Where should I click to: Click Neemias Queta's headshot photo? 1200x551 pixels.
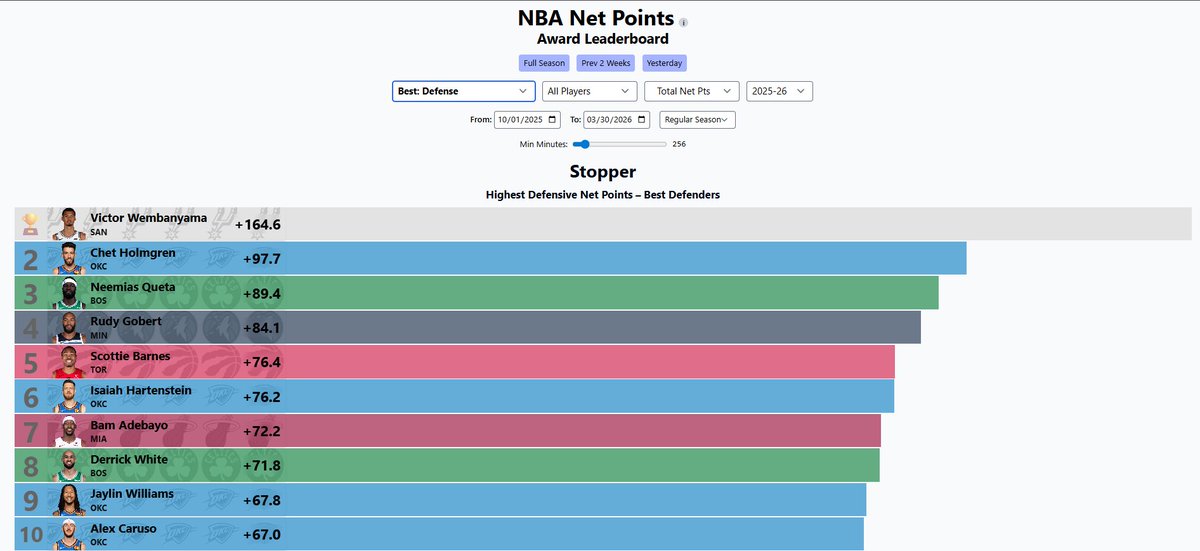coord(69,293)
